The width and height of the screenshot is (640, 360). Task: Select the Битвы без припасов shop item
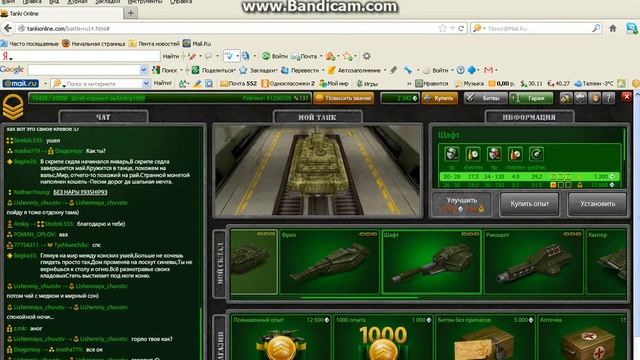[485, 338]
